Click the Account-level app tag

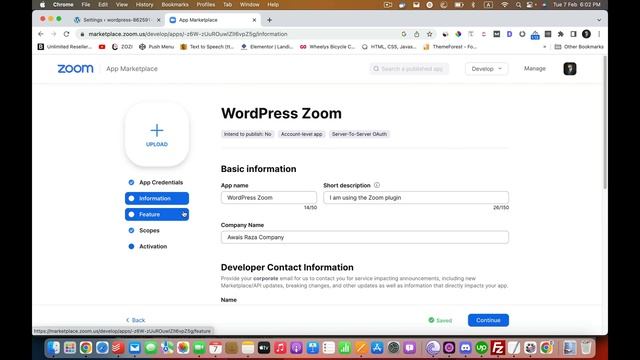pyautogui.click(x=302, y=134)
